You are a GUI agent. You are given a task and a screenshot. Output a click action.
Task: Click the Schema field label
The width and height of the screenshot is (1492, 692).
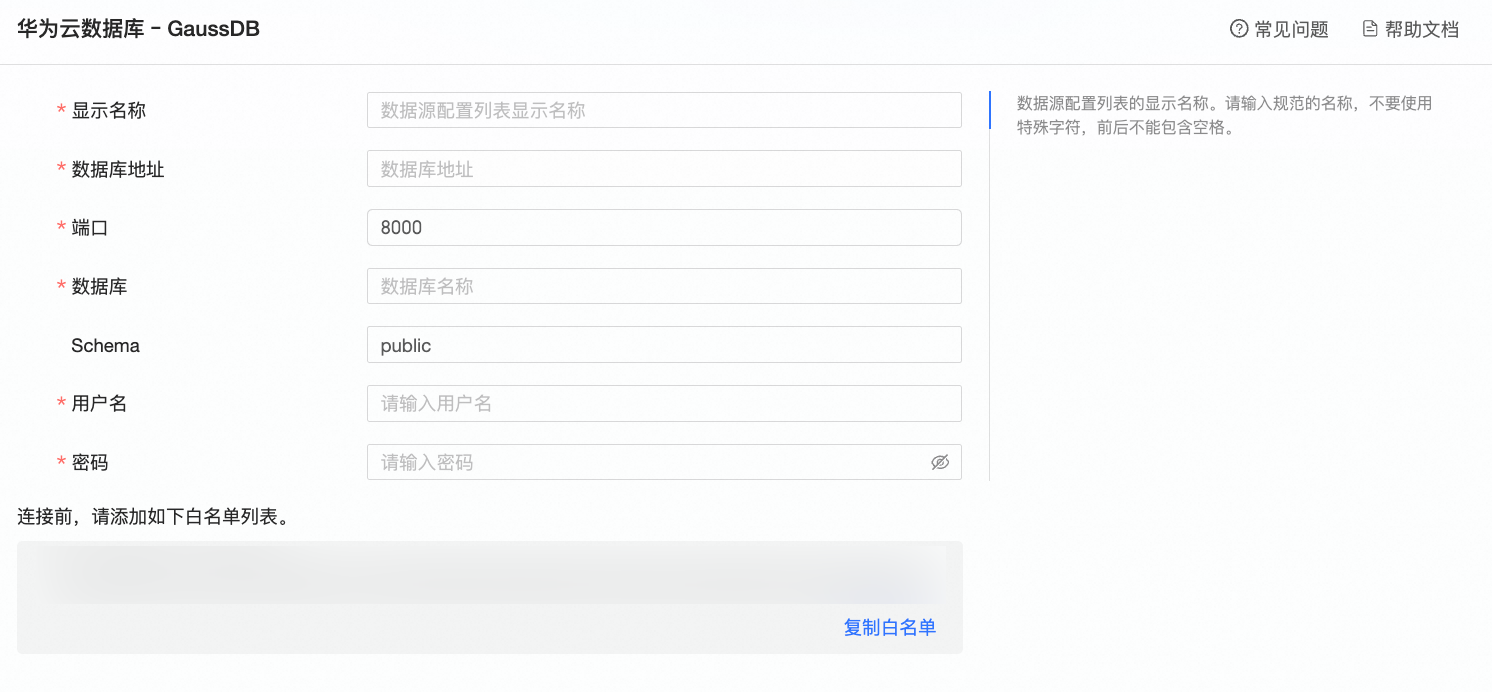(105, 345)
